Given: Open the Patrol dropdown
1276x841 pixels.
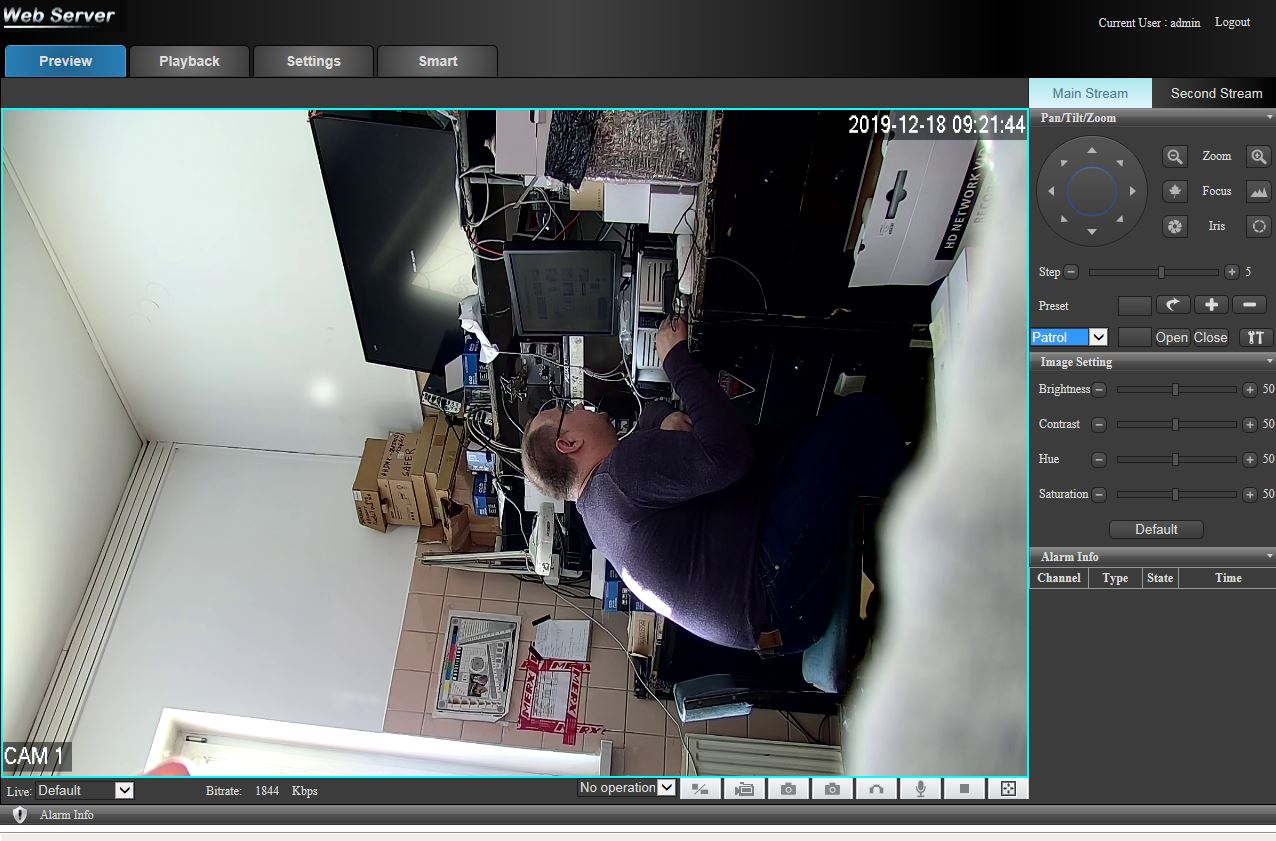Looking at the screenshot, I should click(1069, 337).
